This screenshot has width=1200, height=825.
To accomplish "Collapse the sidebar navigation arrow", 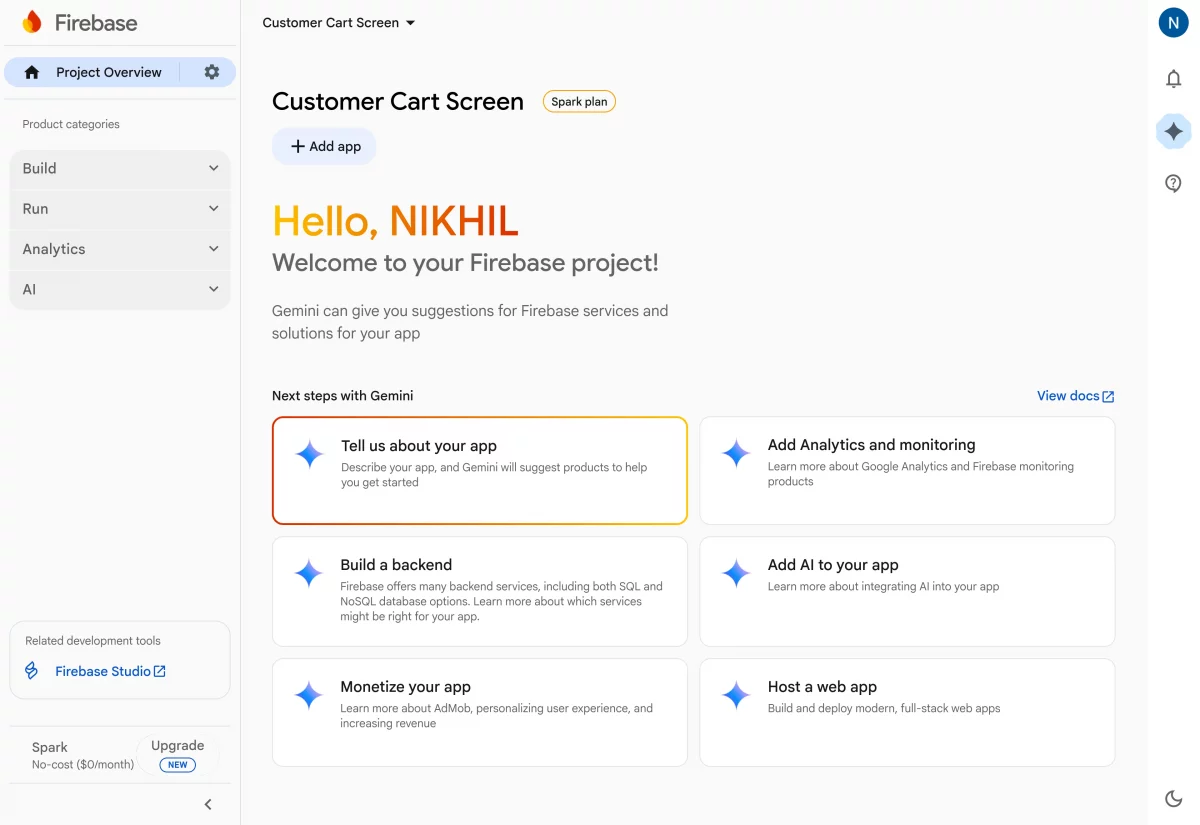I will pos(208,804).
